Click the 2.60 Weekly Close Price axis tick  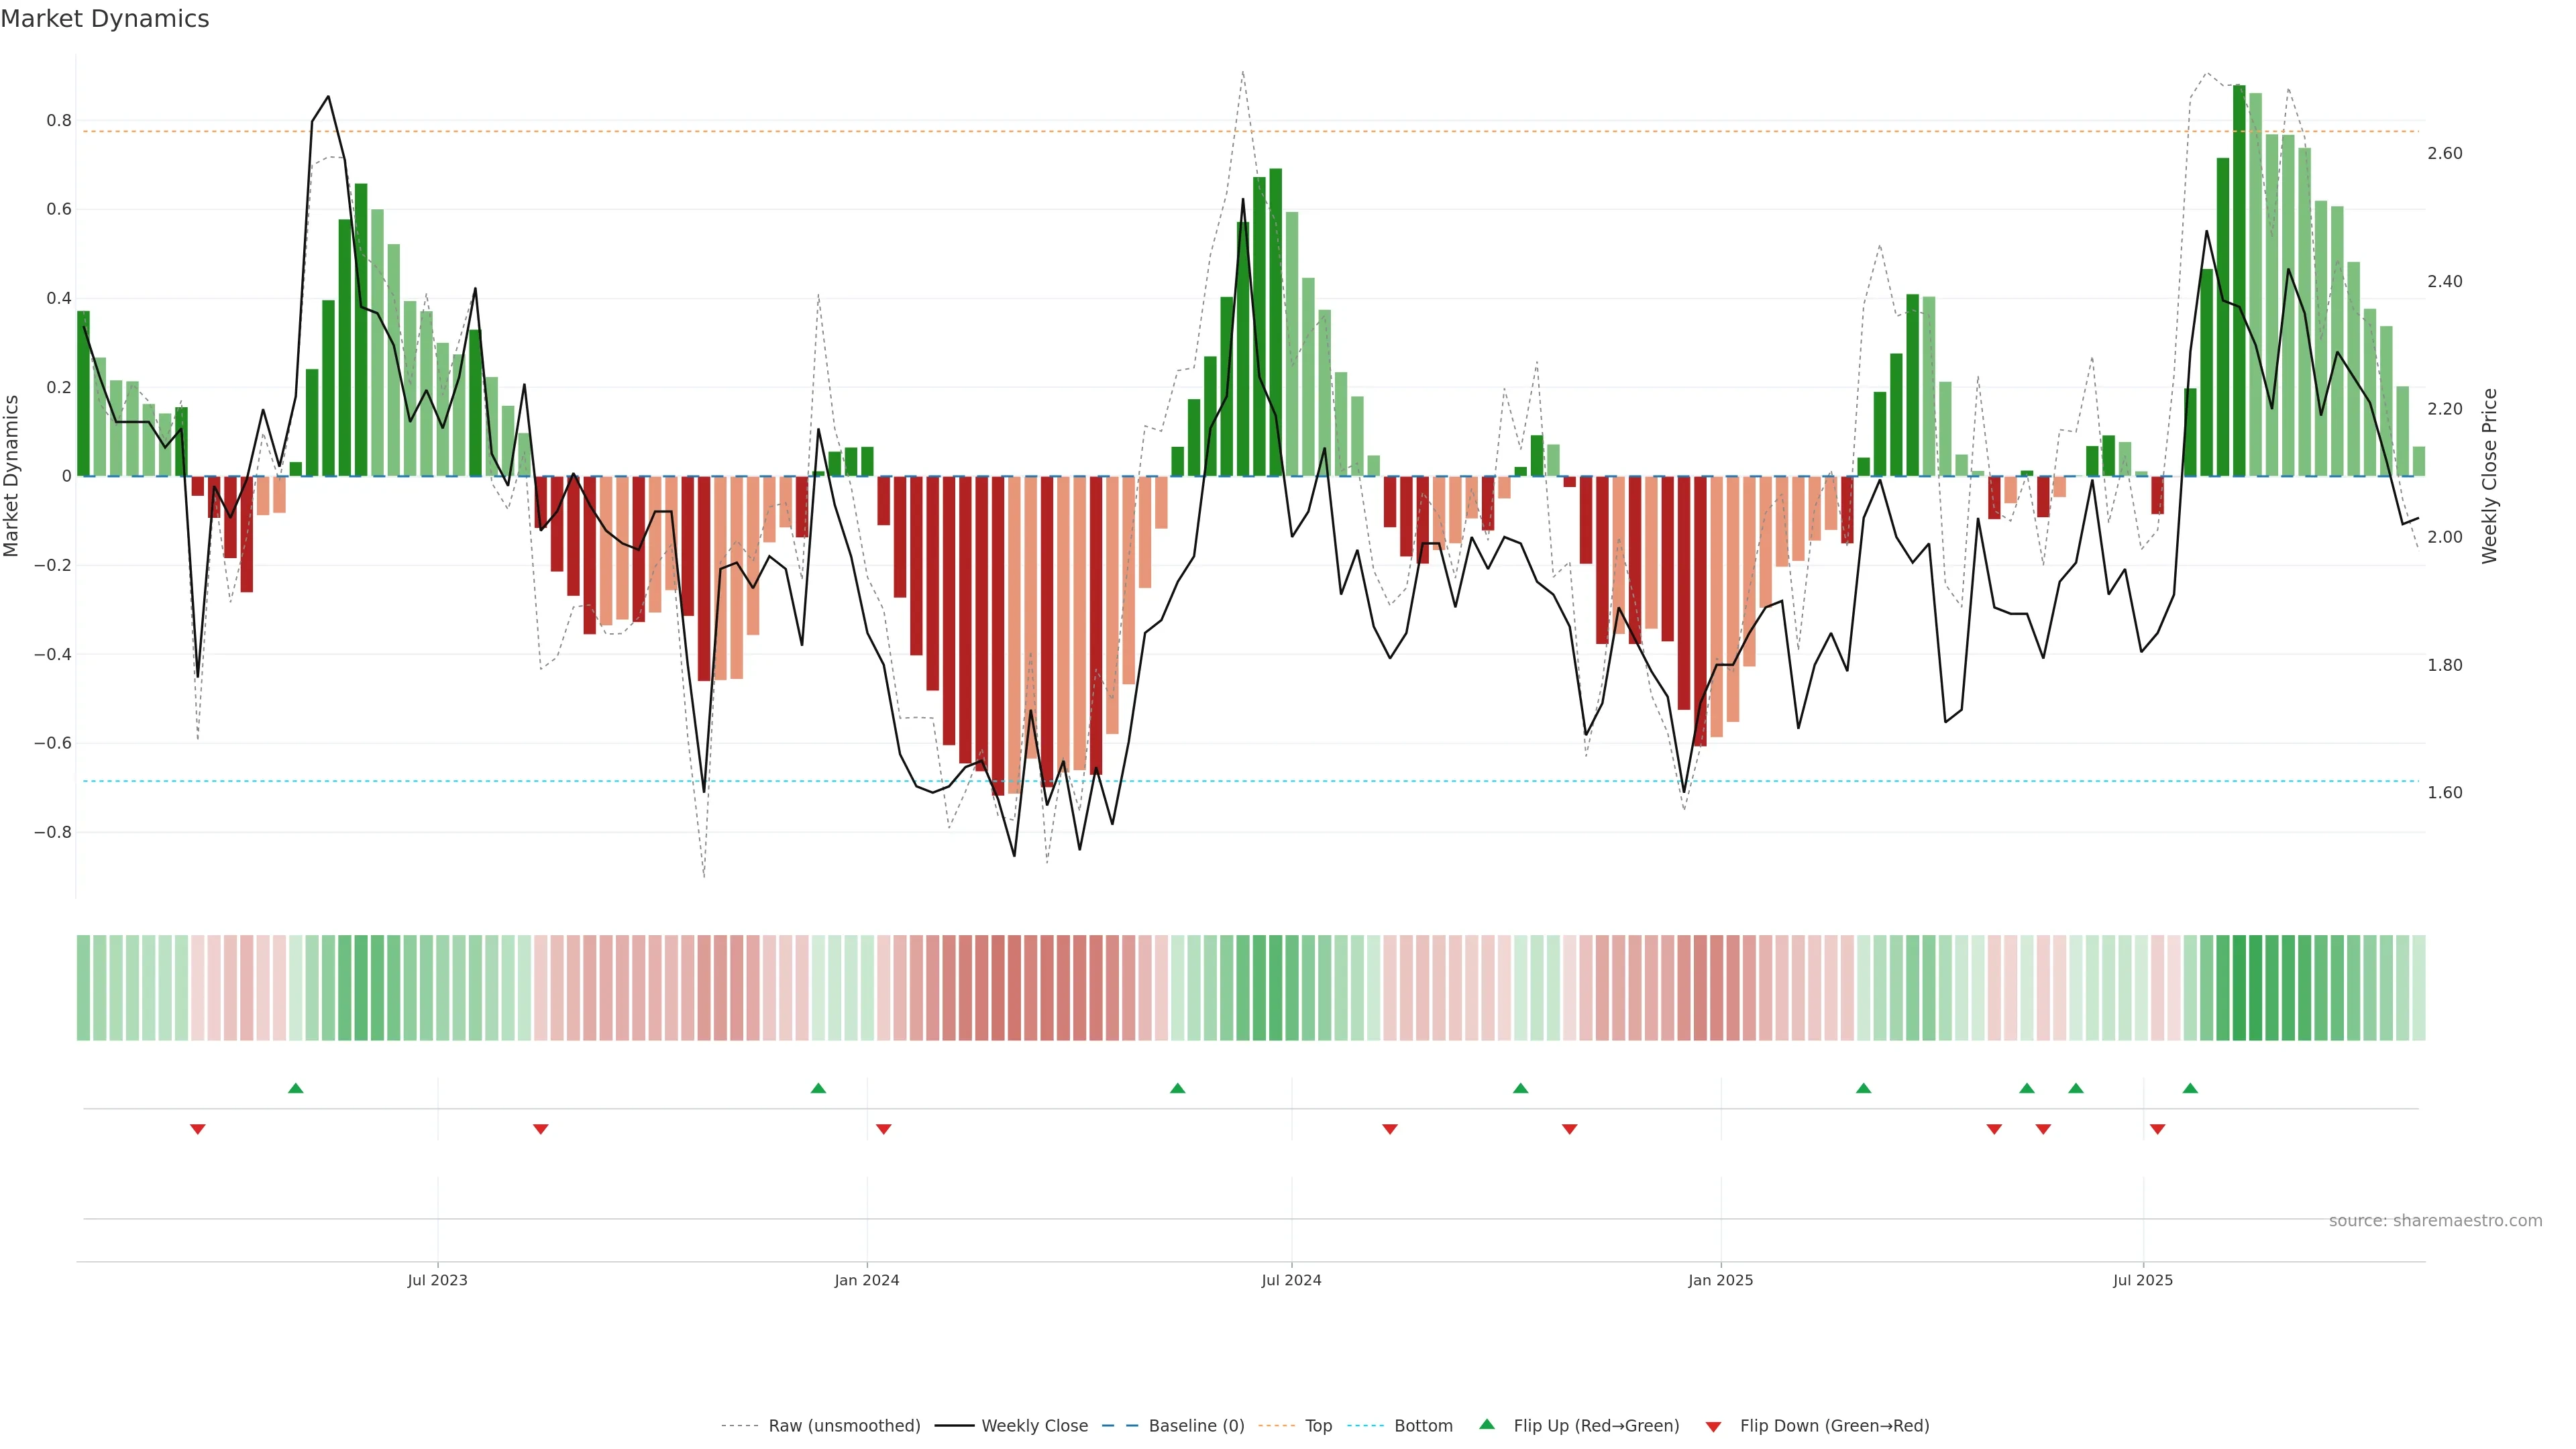[x=2444, y=153]
